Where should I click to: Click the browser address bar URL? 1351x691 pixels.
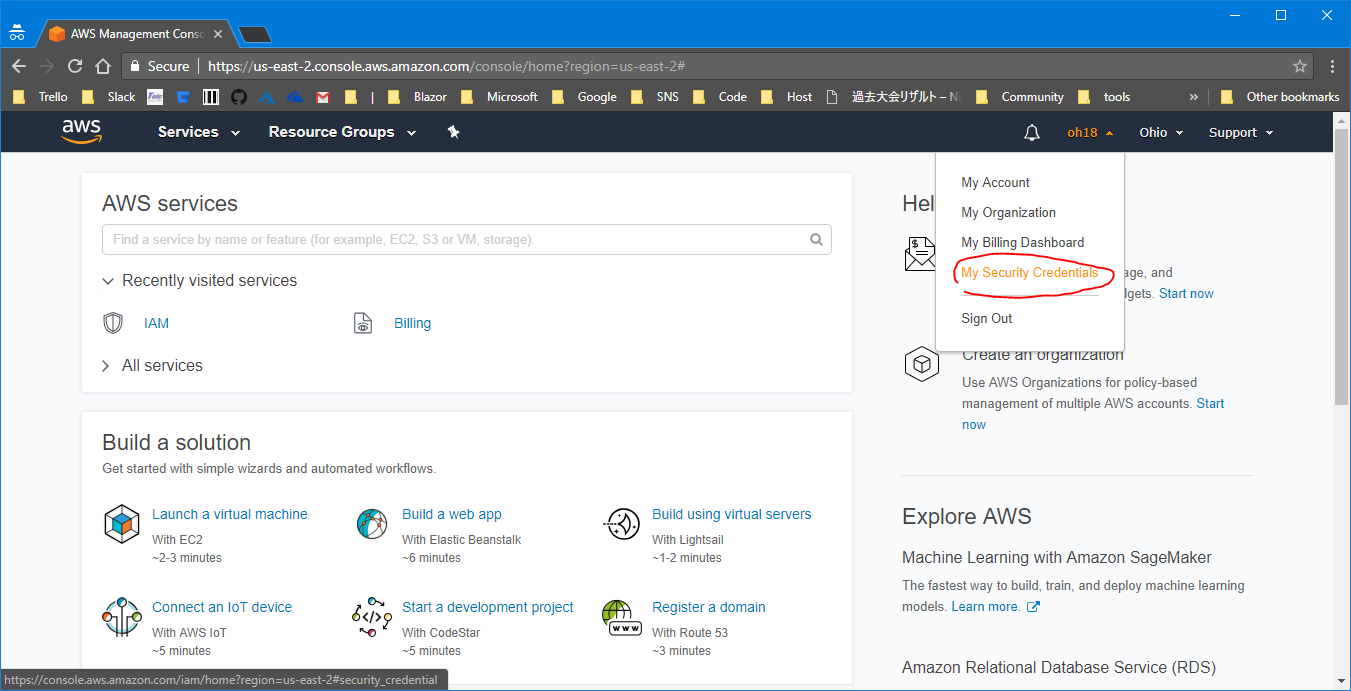coord(446,66)
